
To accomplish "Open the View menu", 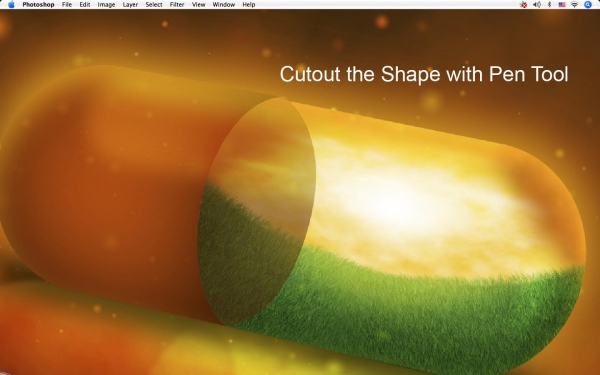I will [x=199, y=5].
